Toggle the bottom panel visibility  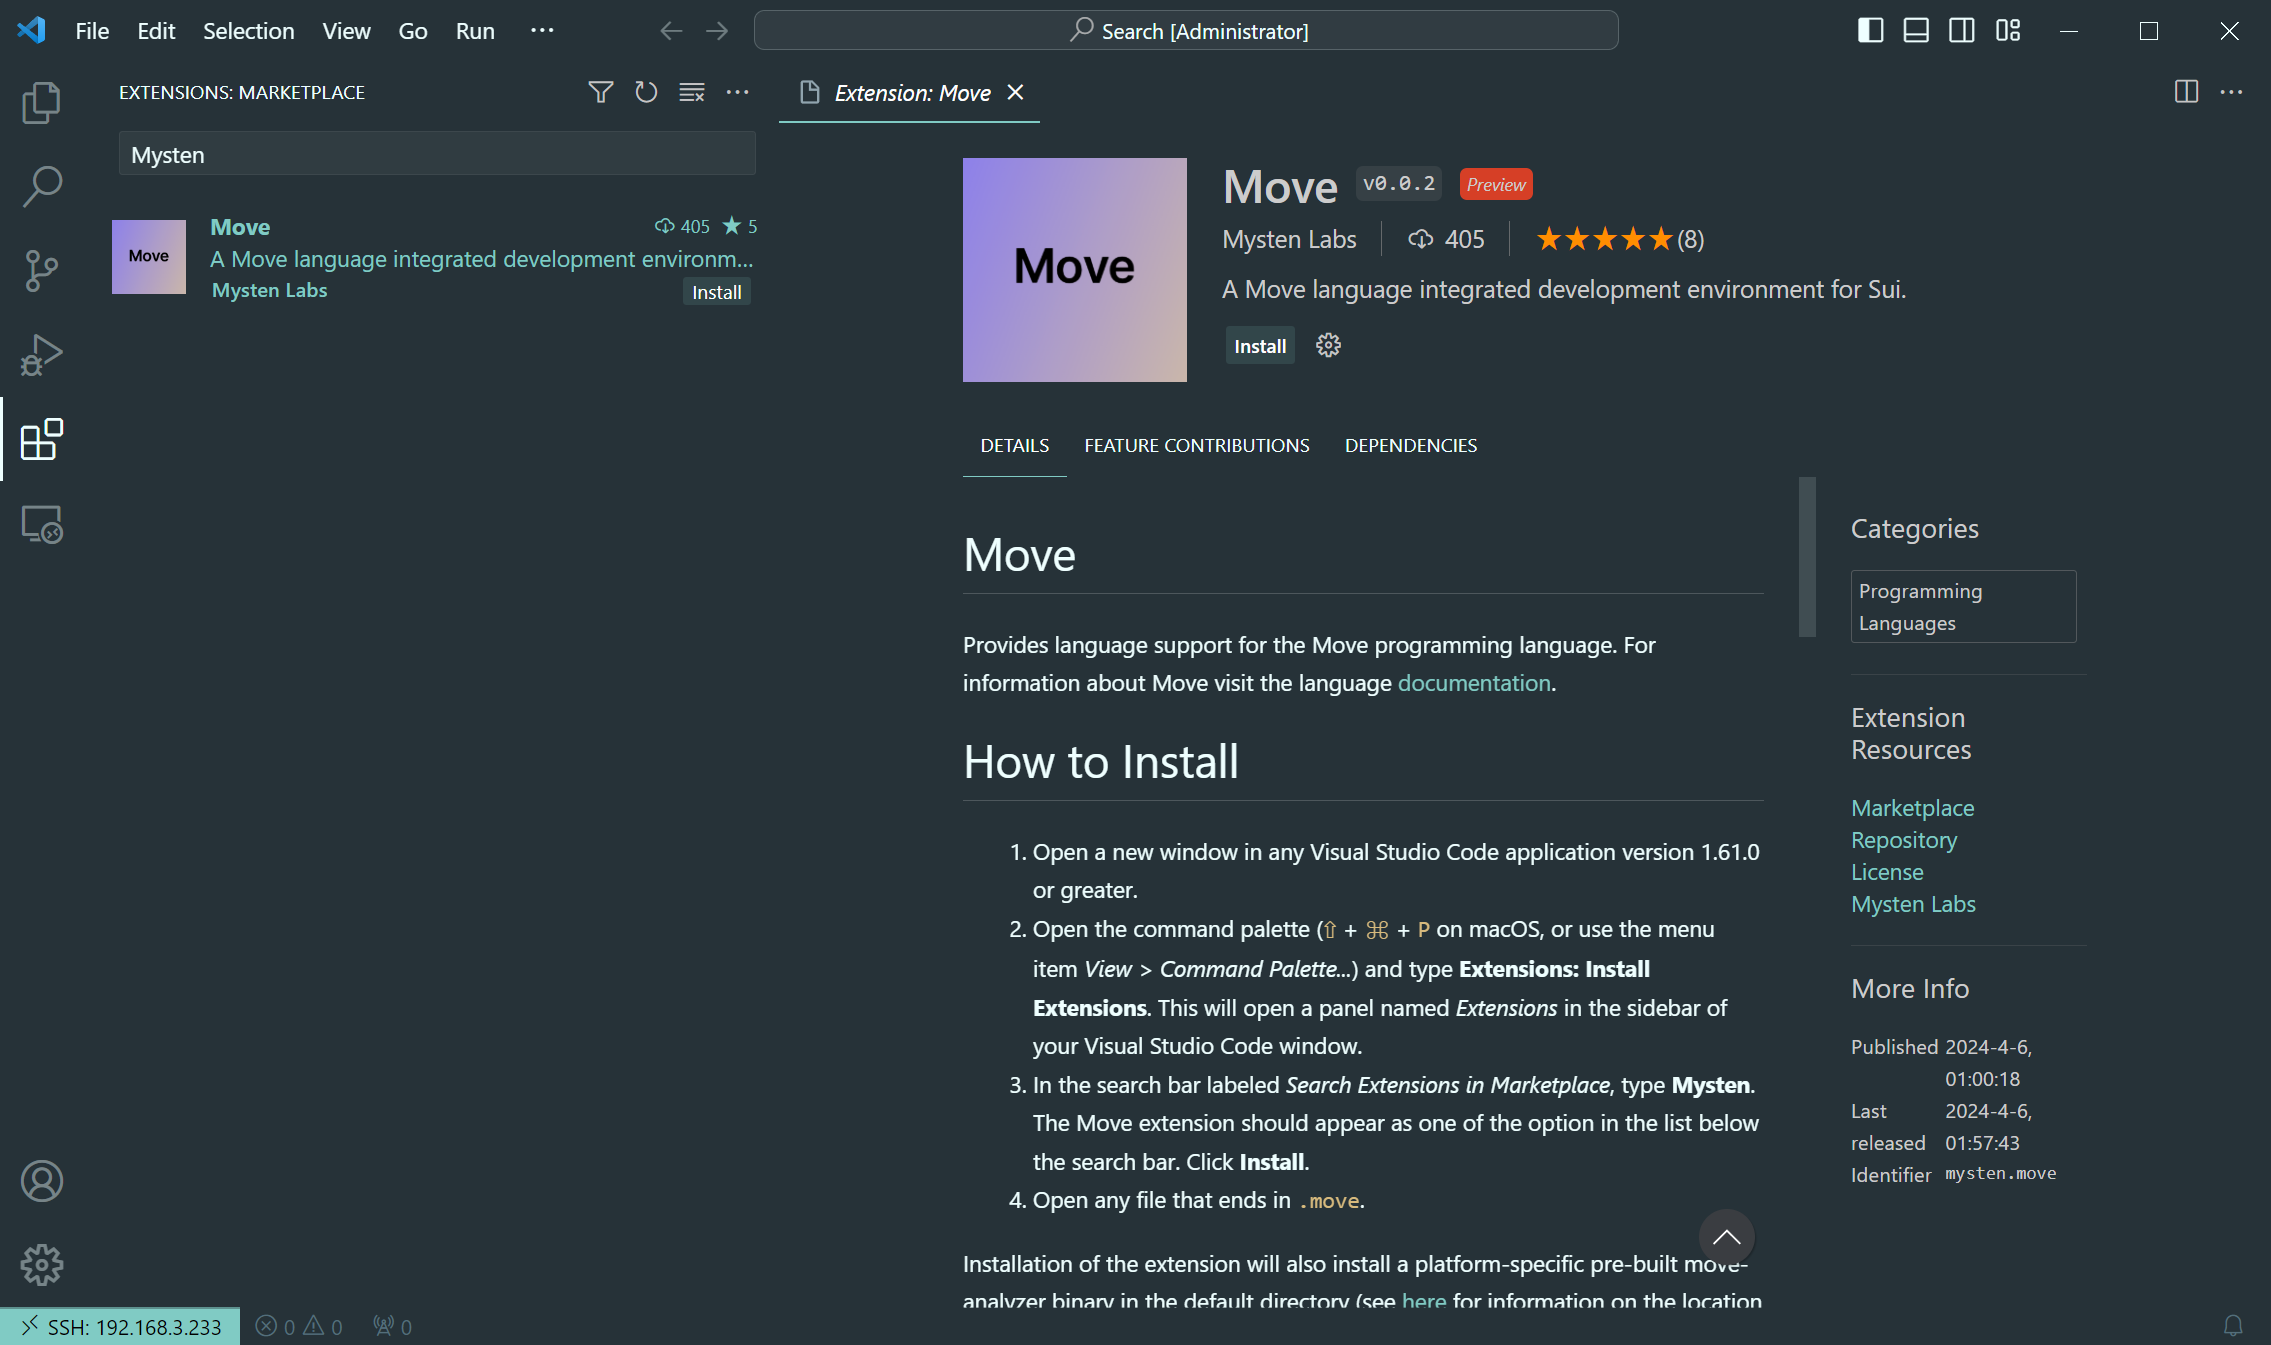[x=1916, y=31]
